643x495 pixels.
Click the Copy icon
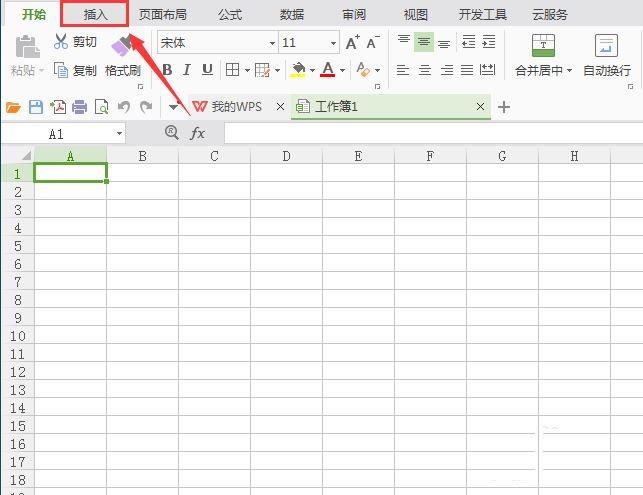click(x=61, y=70)
